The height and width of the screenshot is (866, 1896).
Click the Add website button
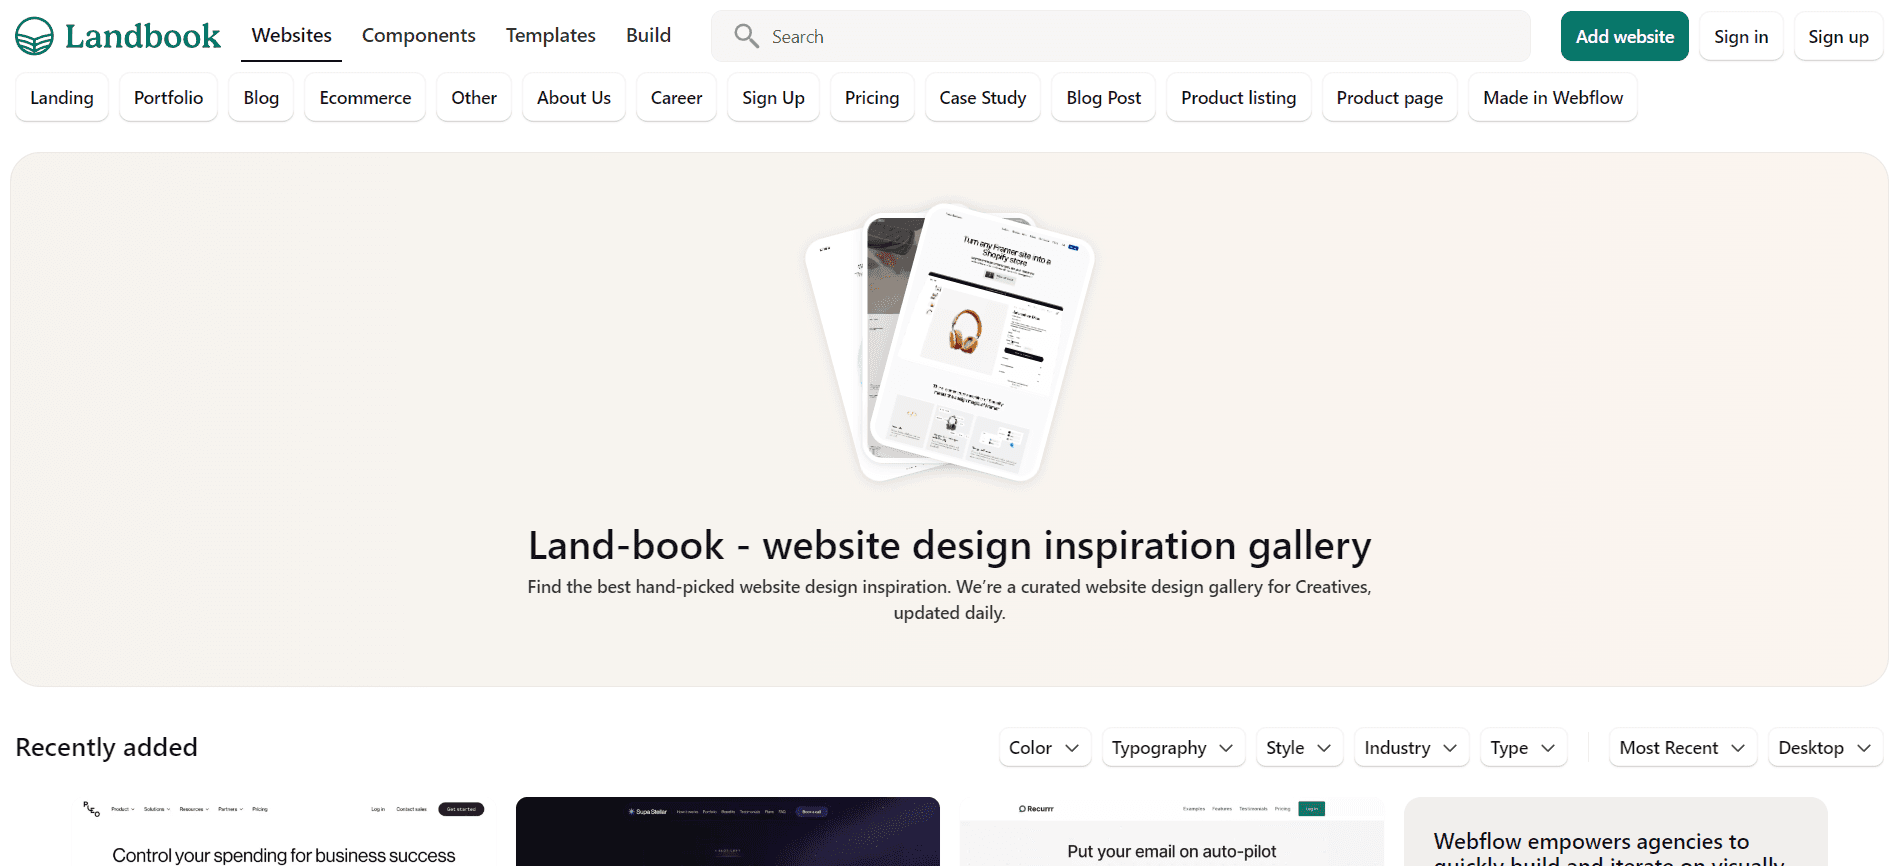point(1624,36)
